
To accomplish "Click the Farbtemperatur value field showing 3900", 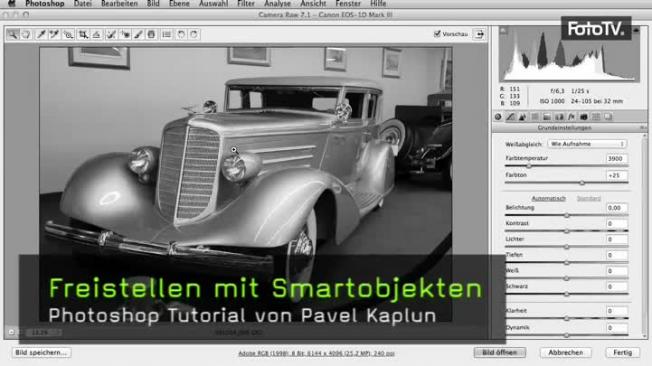I will (x=616, y=159).
